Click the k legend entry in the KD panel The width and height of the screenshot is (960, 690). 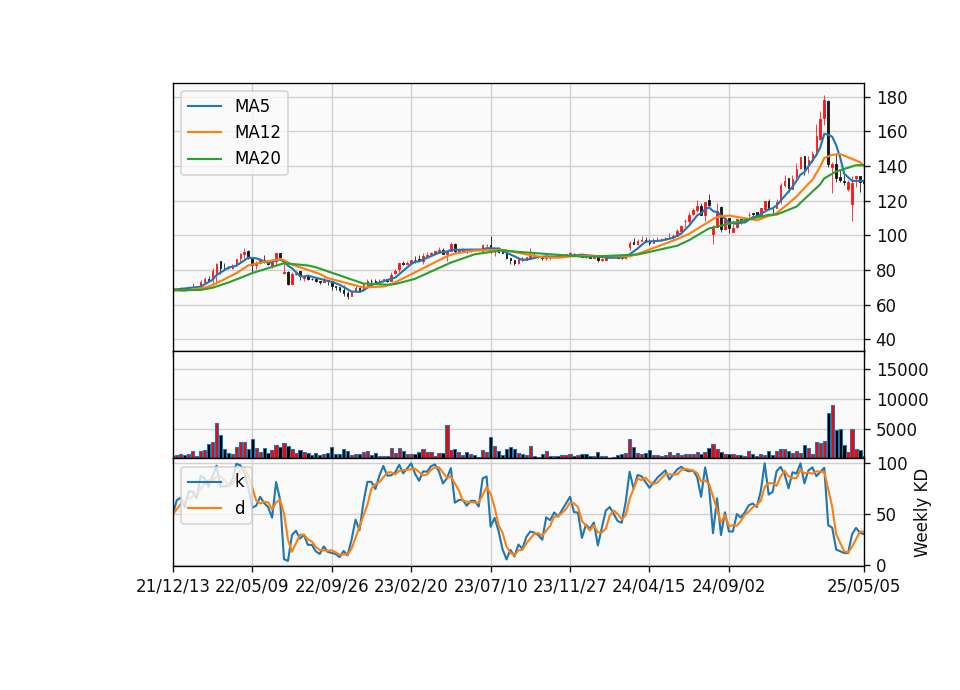(x=239, y=481)
